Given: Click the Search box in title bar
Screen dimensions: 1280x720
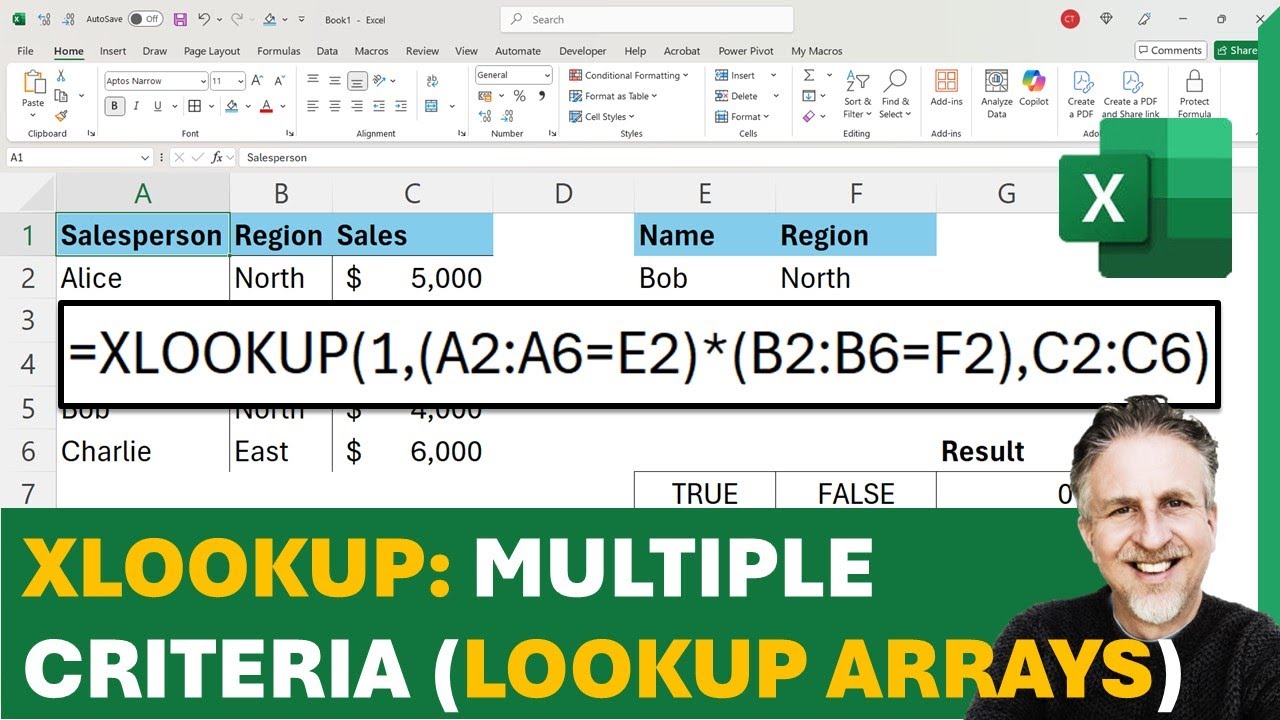Looking at the screenshot, I should [x=647, y=19].
